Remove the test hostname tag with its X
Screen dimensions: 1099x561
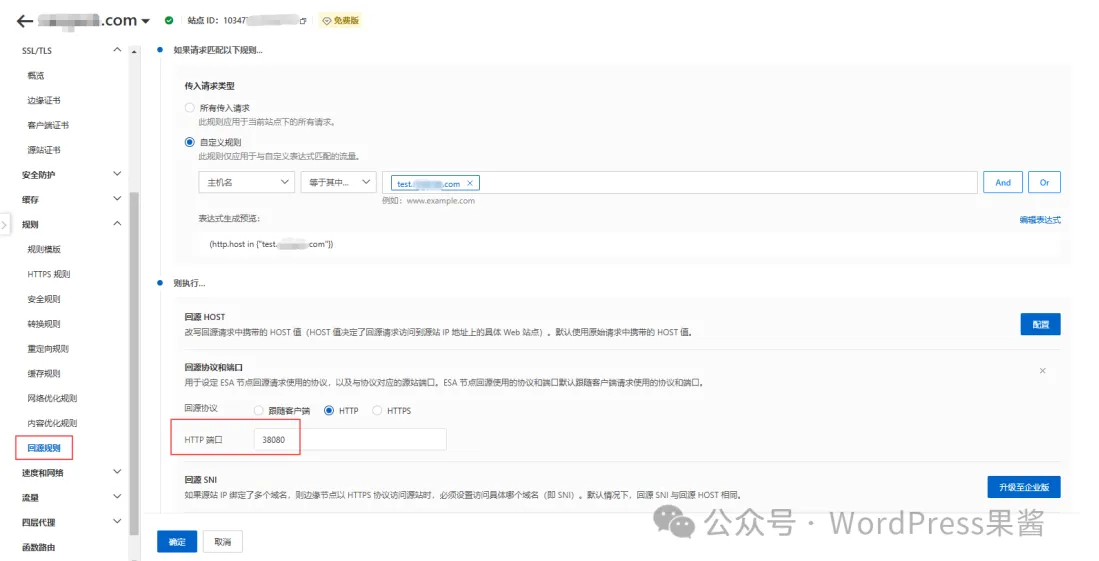coord(470,183)
